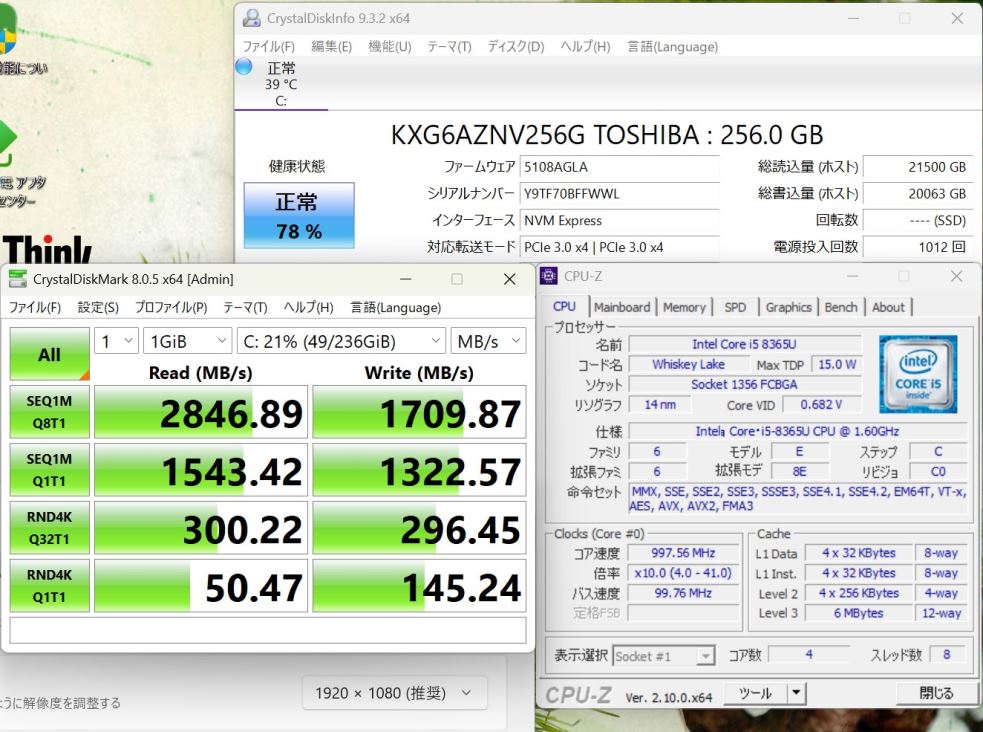Image resolution: width=983 pixels, height=732 pixels.
Task: Click the ツール button in CPU-Z
Action: [x=755, y=693]
